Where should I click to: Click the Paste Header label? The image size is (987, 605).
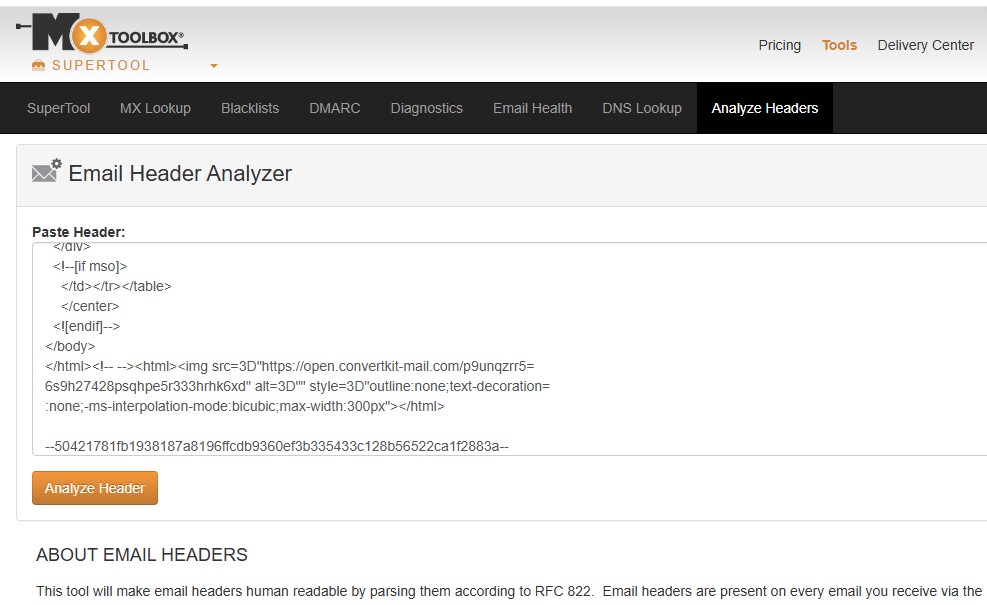(79, 232)
